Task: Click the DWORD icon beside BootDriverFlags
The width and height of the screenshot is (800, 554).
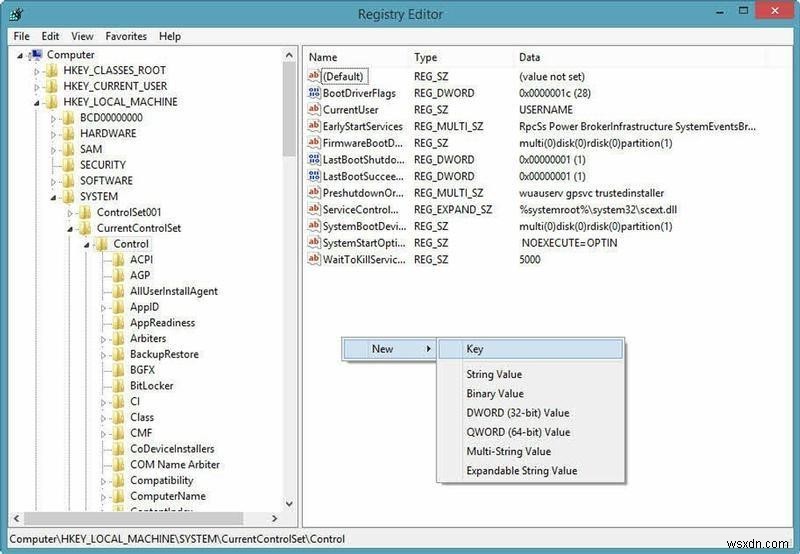Action: coord(314,93)
